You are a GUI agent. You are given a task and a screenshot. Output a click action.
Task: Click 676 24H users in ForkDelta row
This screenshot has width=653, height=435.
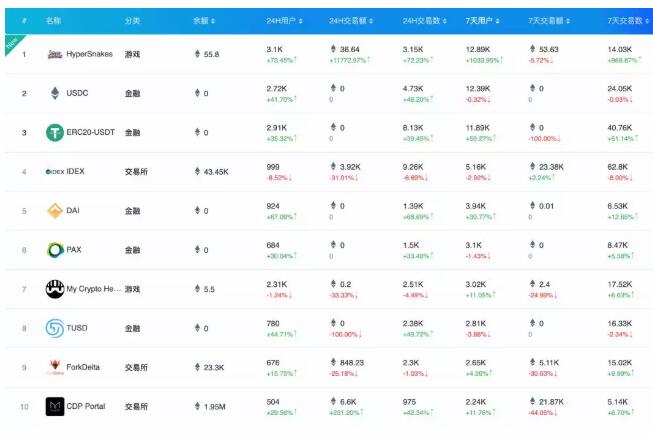pyautogui.click(x=273, y=362)
